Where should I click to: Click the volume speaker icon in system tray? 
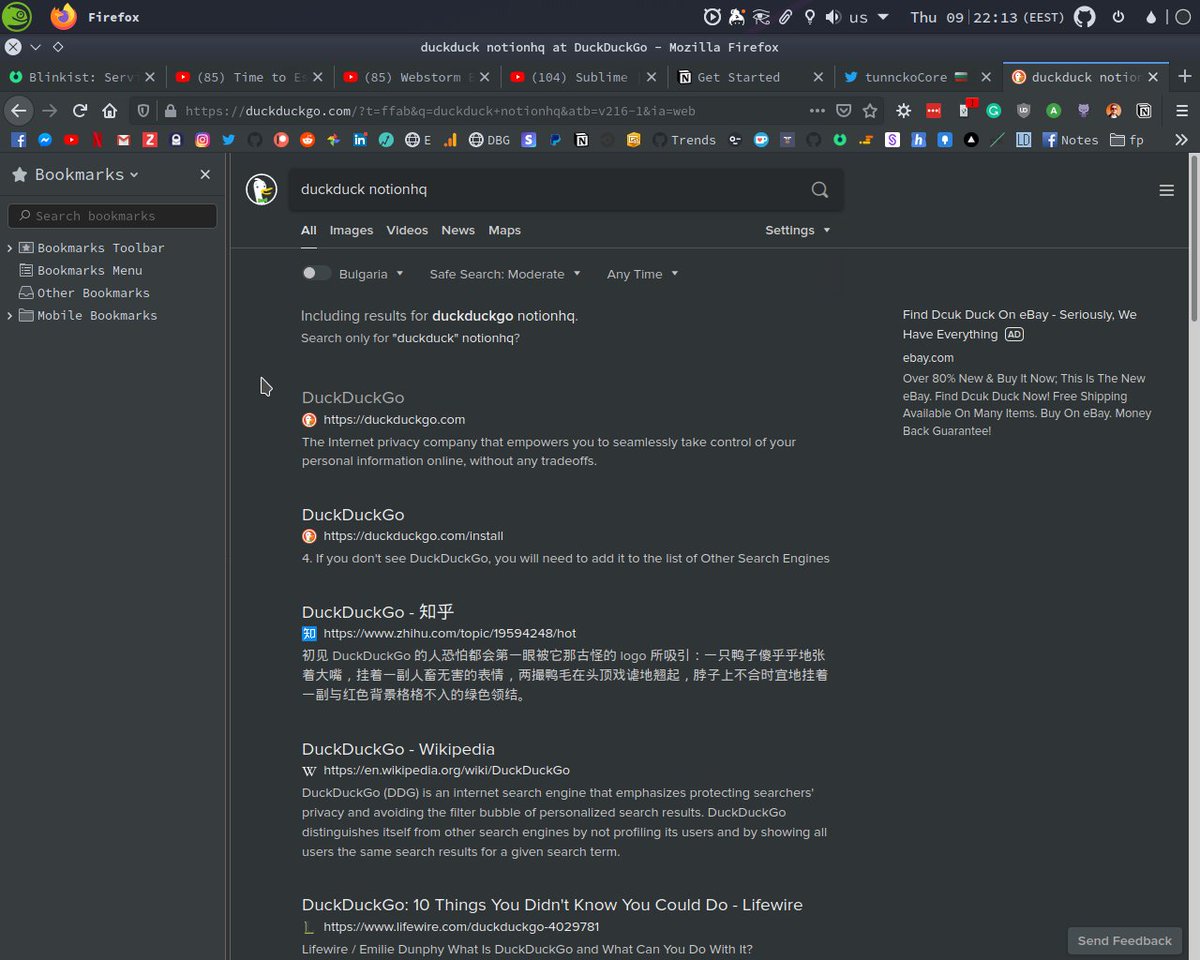click(x=832, y=17)
